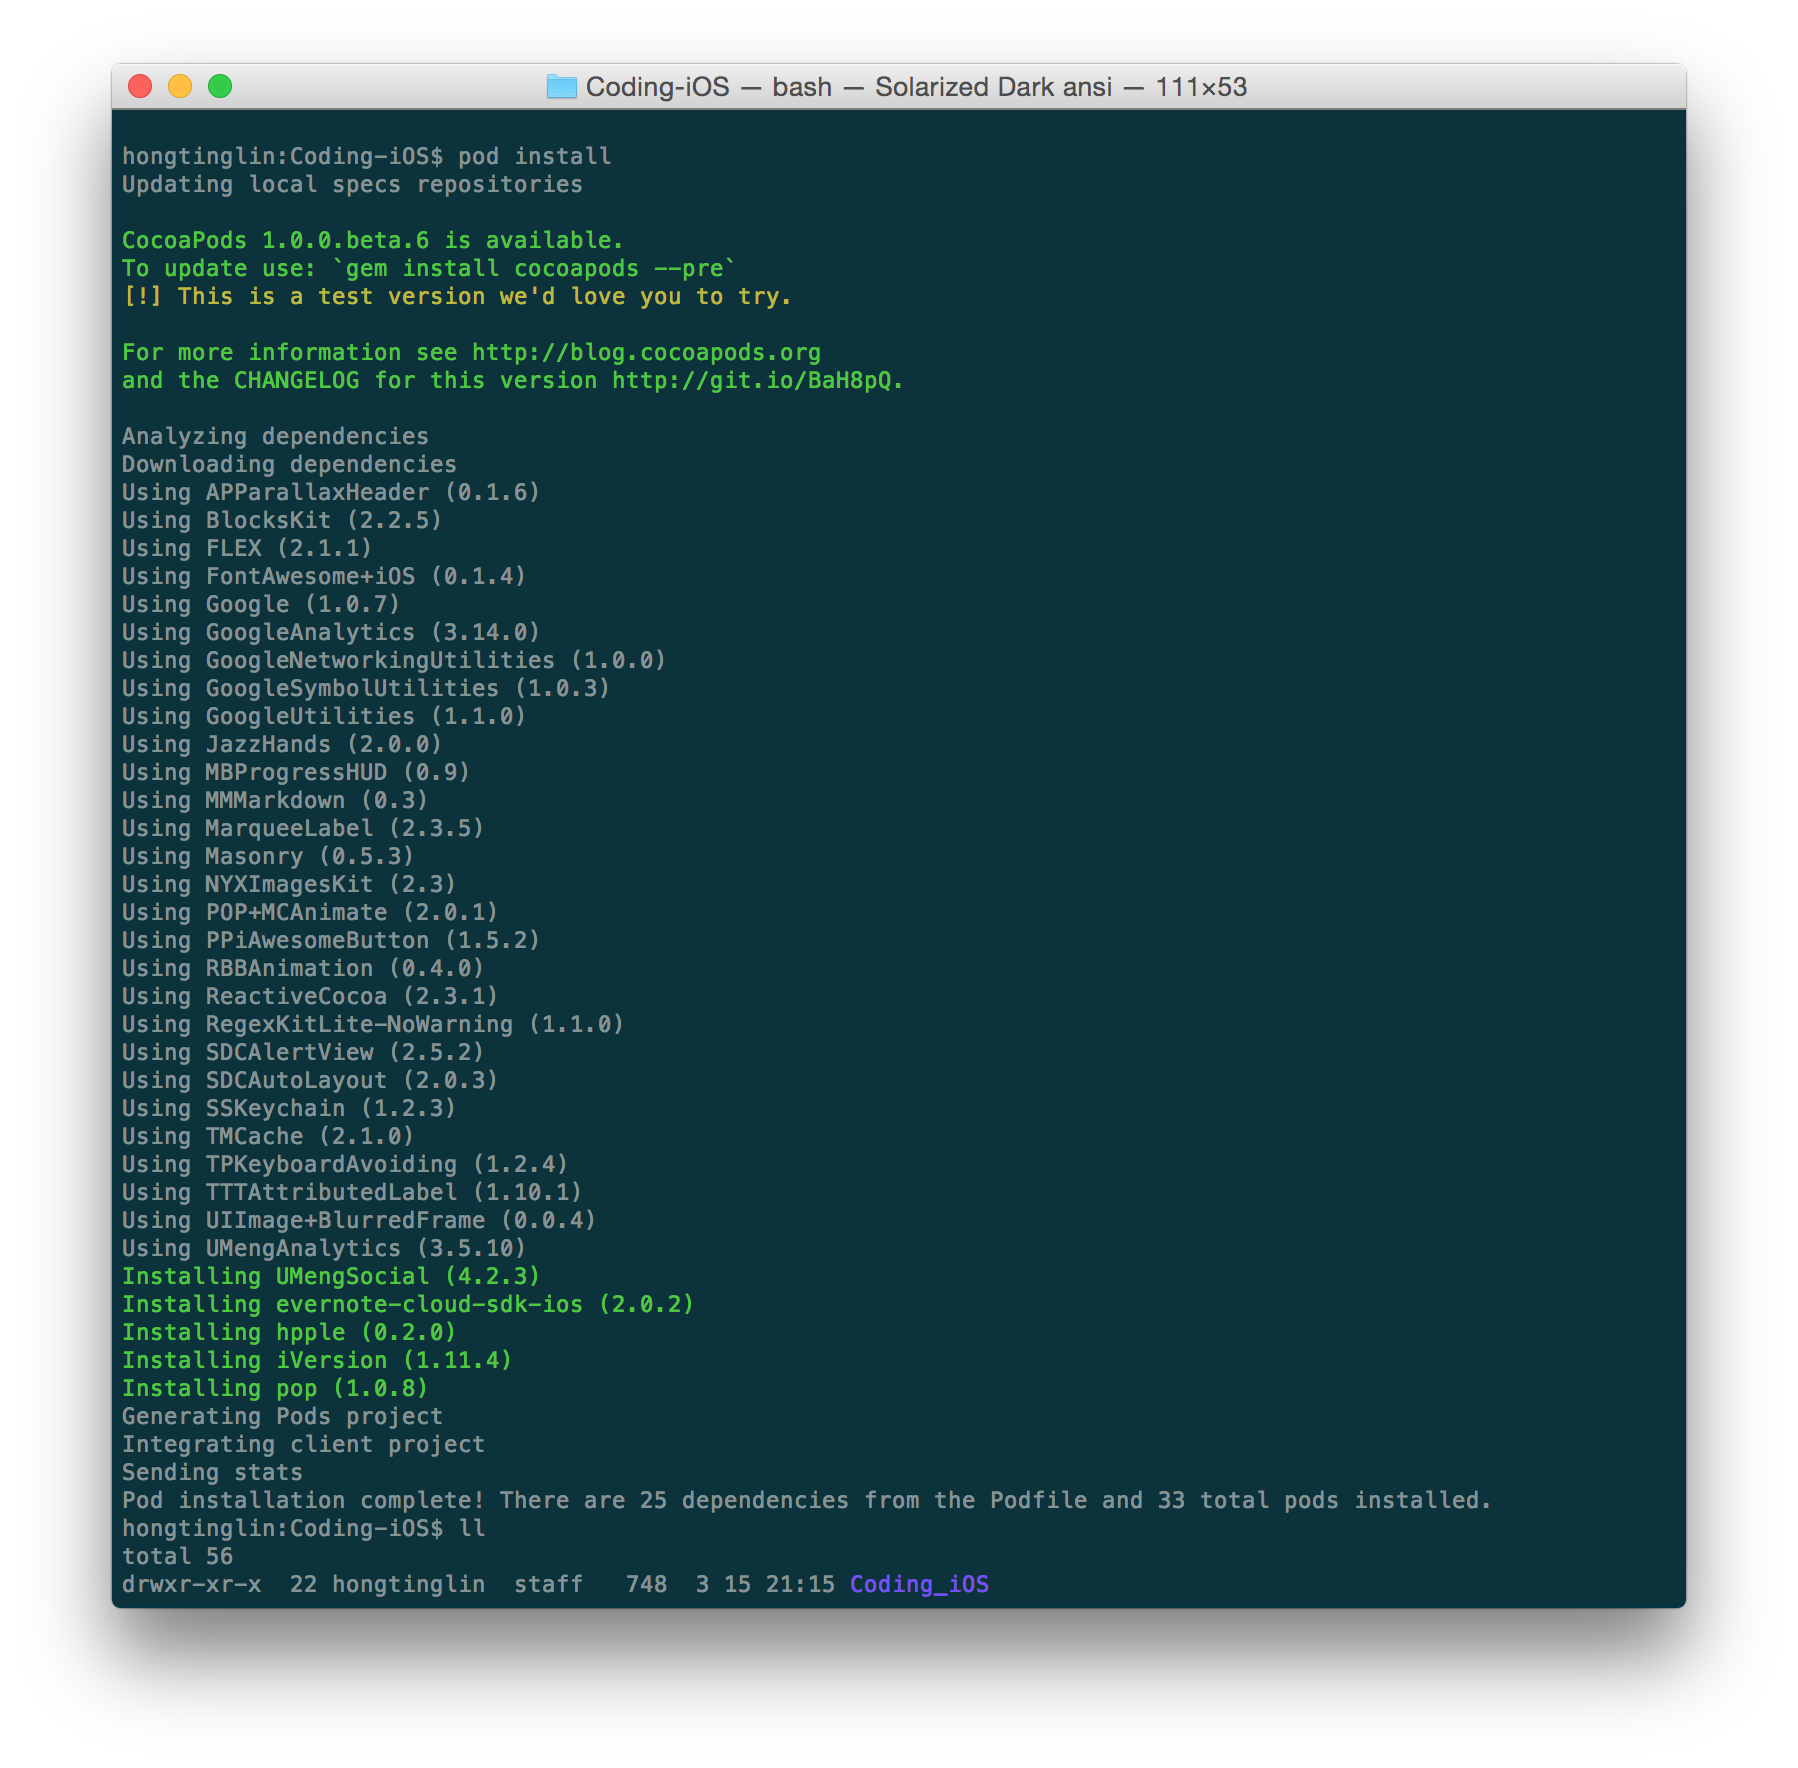The height and width of the screenshot is (1768, 1798).
Task: Click the 'Installing UMengSocial (4.2.3)' line
Action: tap(330, 1277)
